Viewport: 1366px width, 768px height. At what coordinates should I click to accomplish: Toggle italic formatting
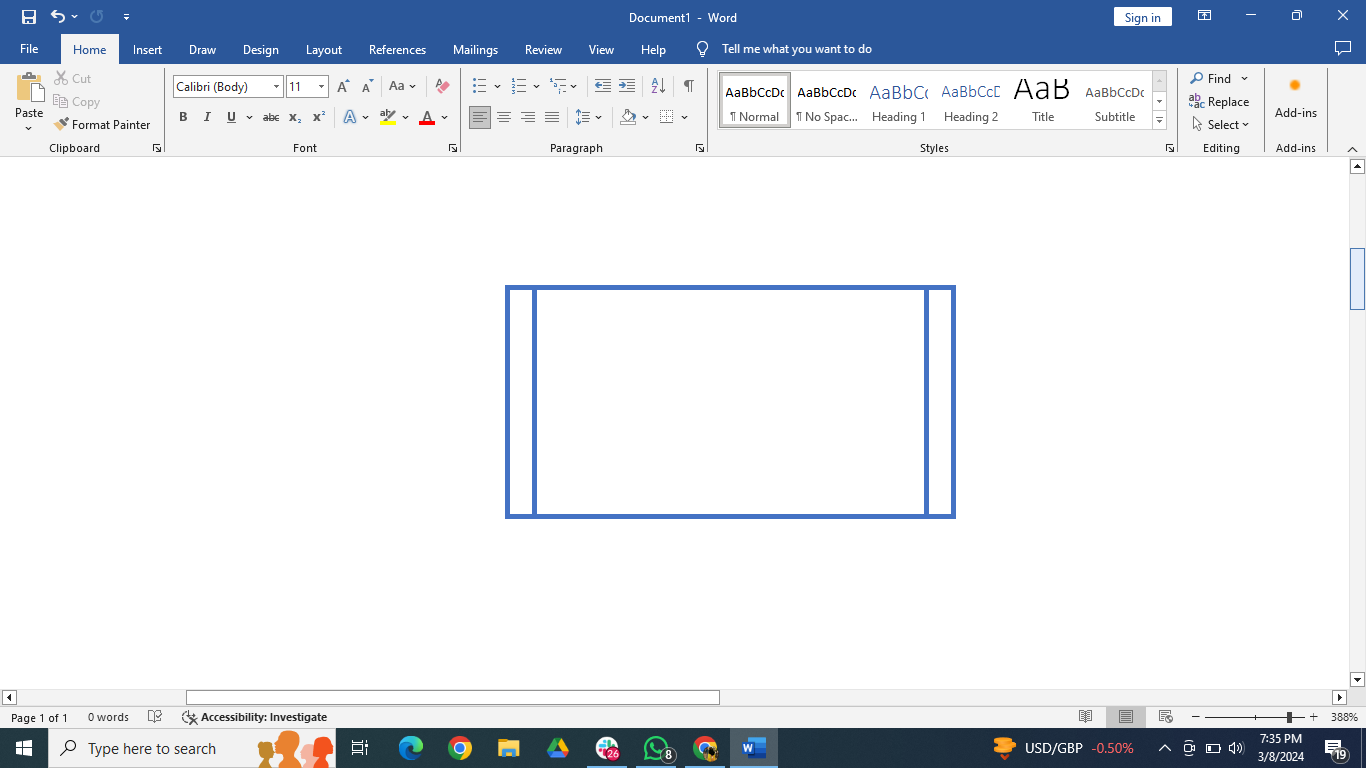tap(207, 117)
